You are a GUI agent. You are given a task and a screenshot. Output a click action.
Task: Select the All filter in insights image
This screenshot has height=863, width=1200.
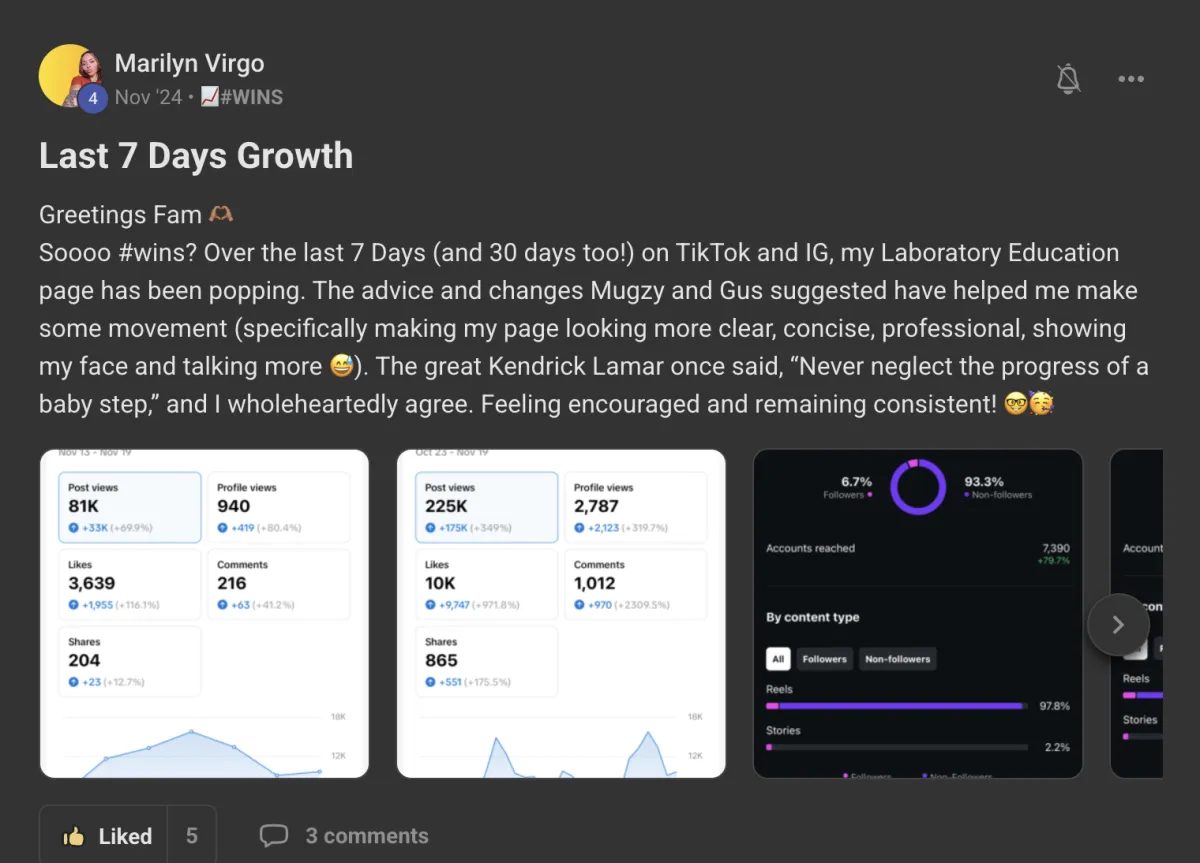pos(778,659)
